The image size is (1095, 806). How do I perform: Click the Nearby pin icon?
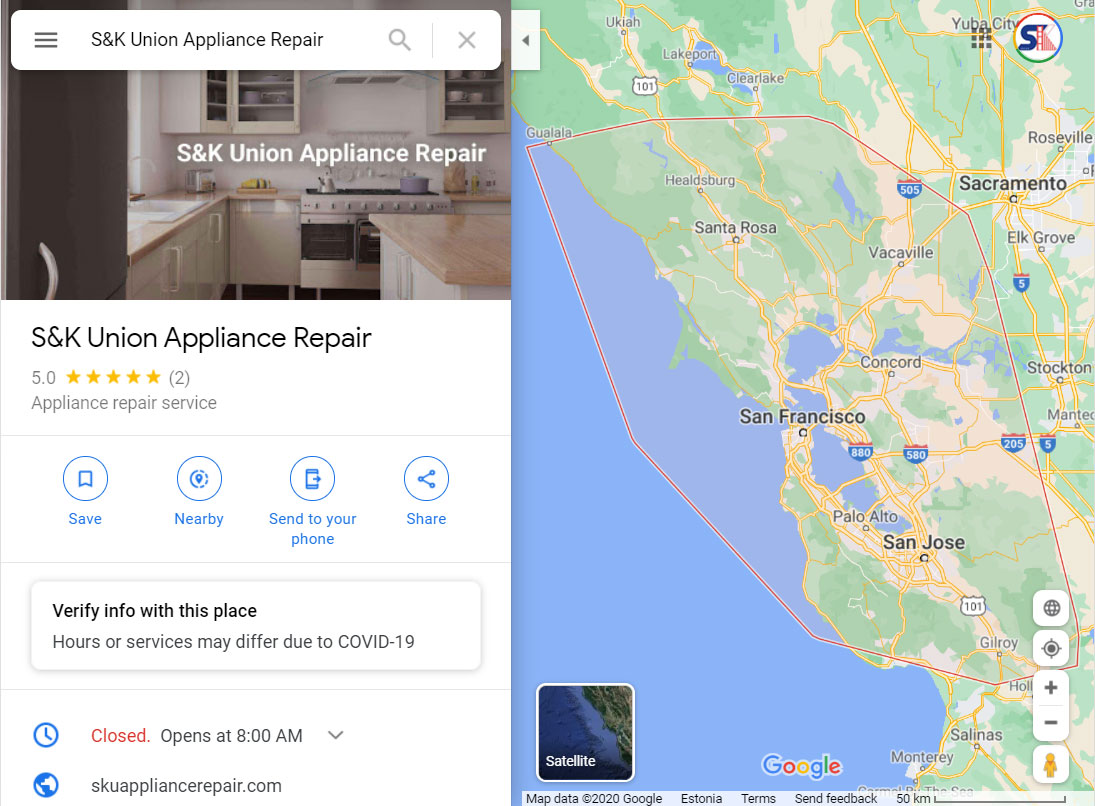199,478
